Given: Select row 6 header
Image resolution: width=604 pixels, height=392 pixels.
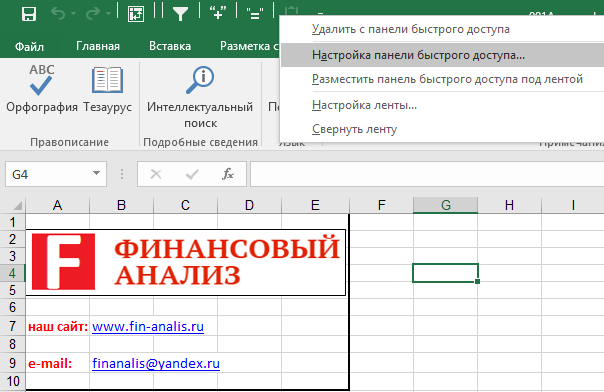Looking at the screenshot, I should pos(13,307).
